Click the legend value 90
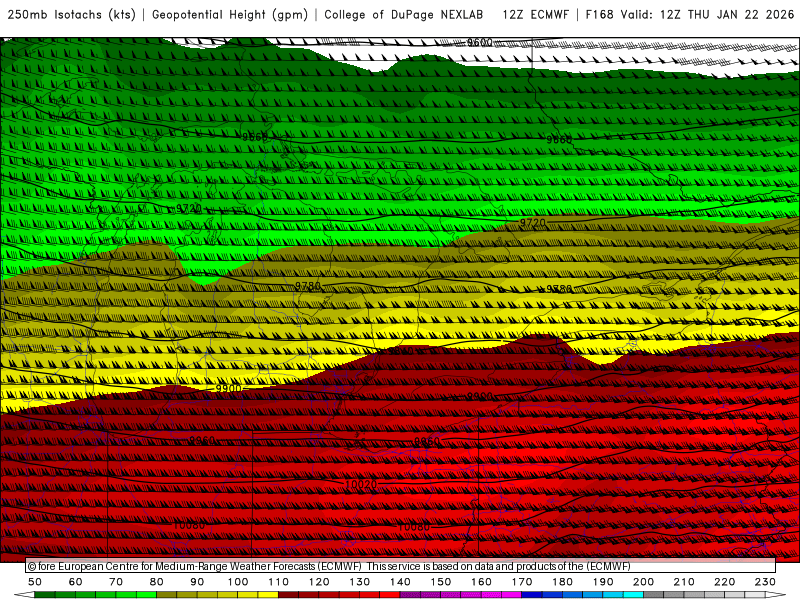The height and width of the screenshot is (600, 800). click(x=197, y=582)
